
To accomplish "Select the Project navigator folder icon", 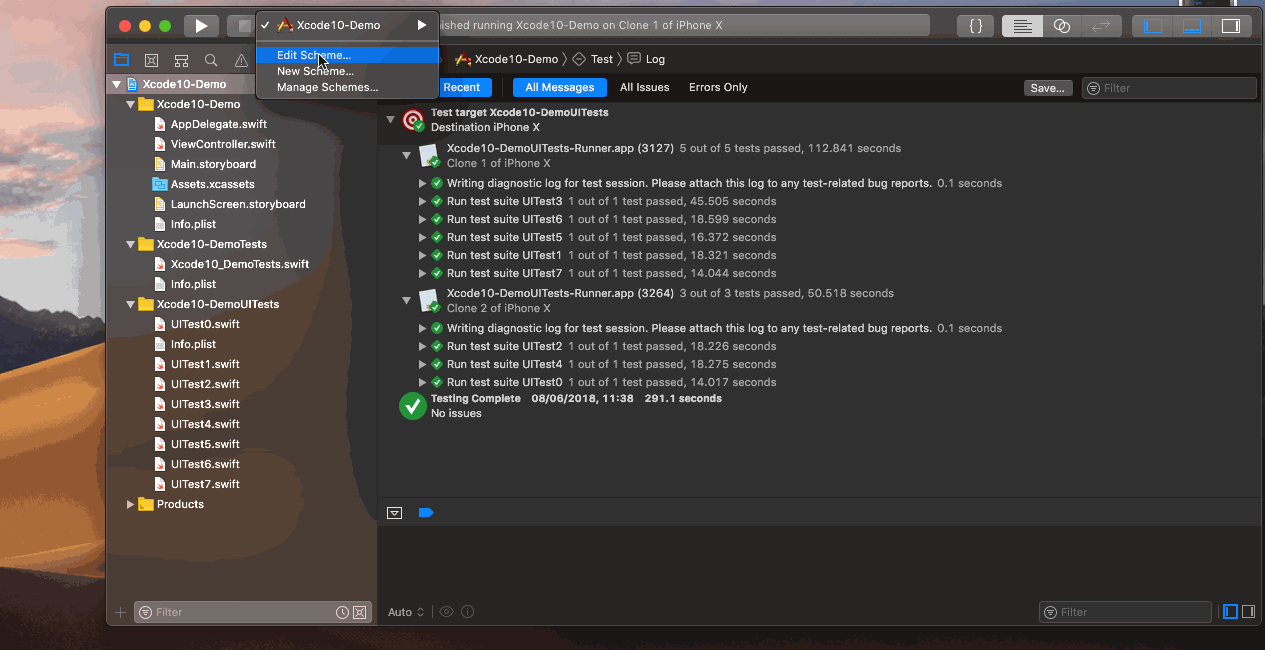I will coord(121,60).
